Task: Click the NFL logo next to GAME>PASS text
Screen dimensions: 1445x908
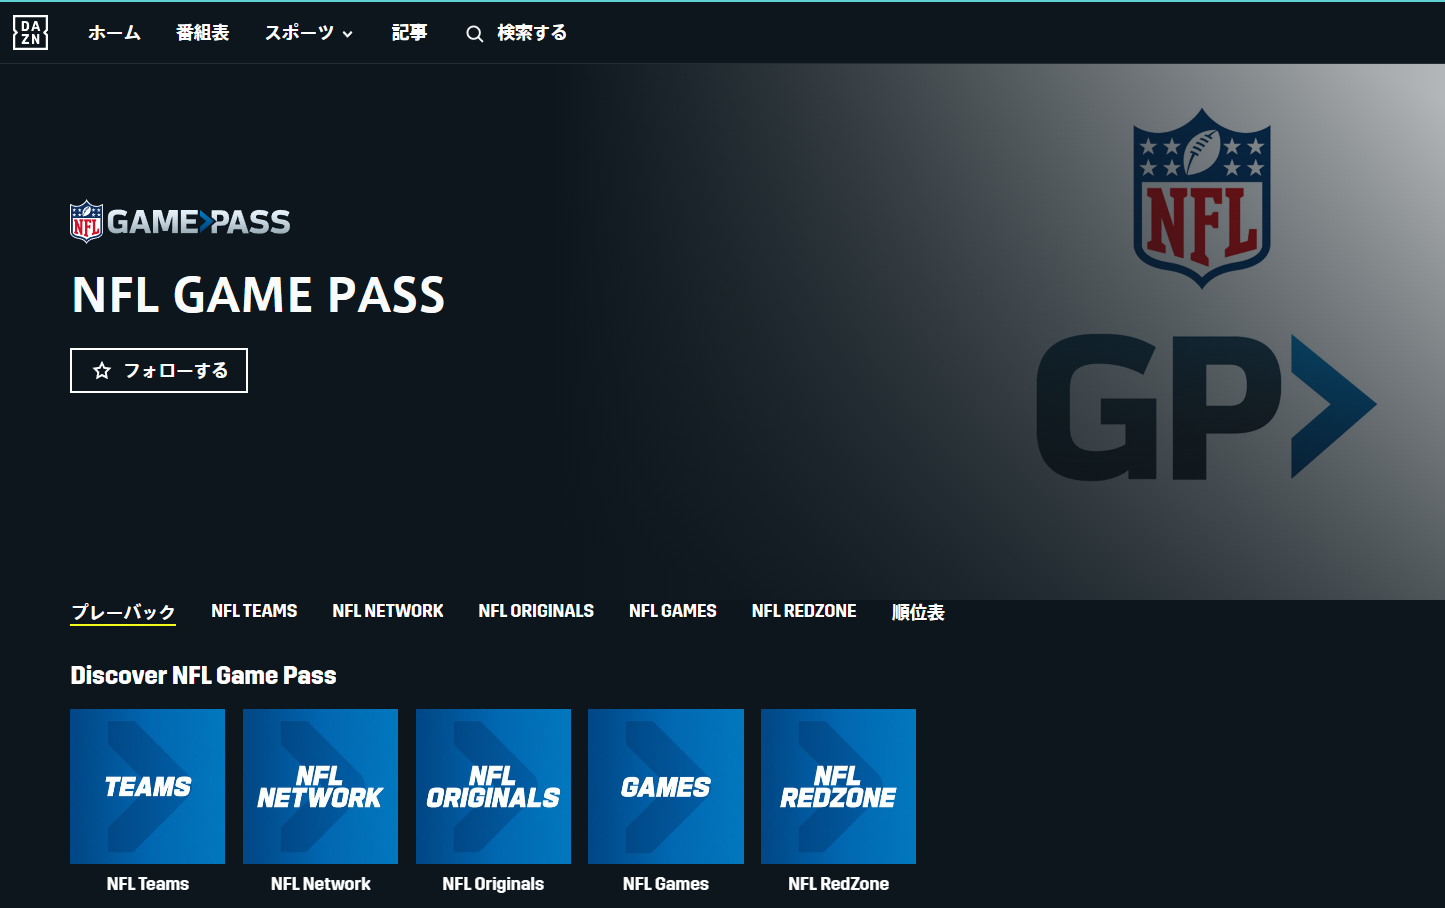Action: click(x=85, y=220)
